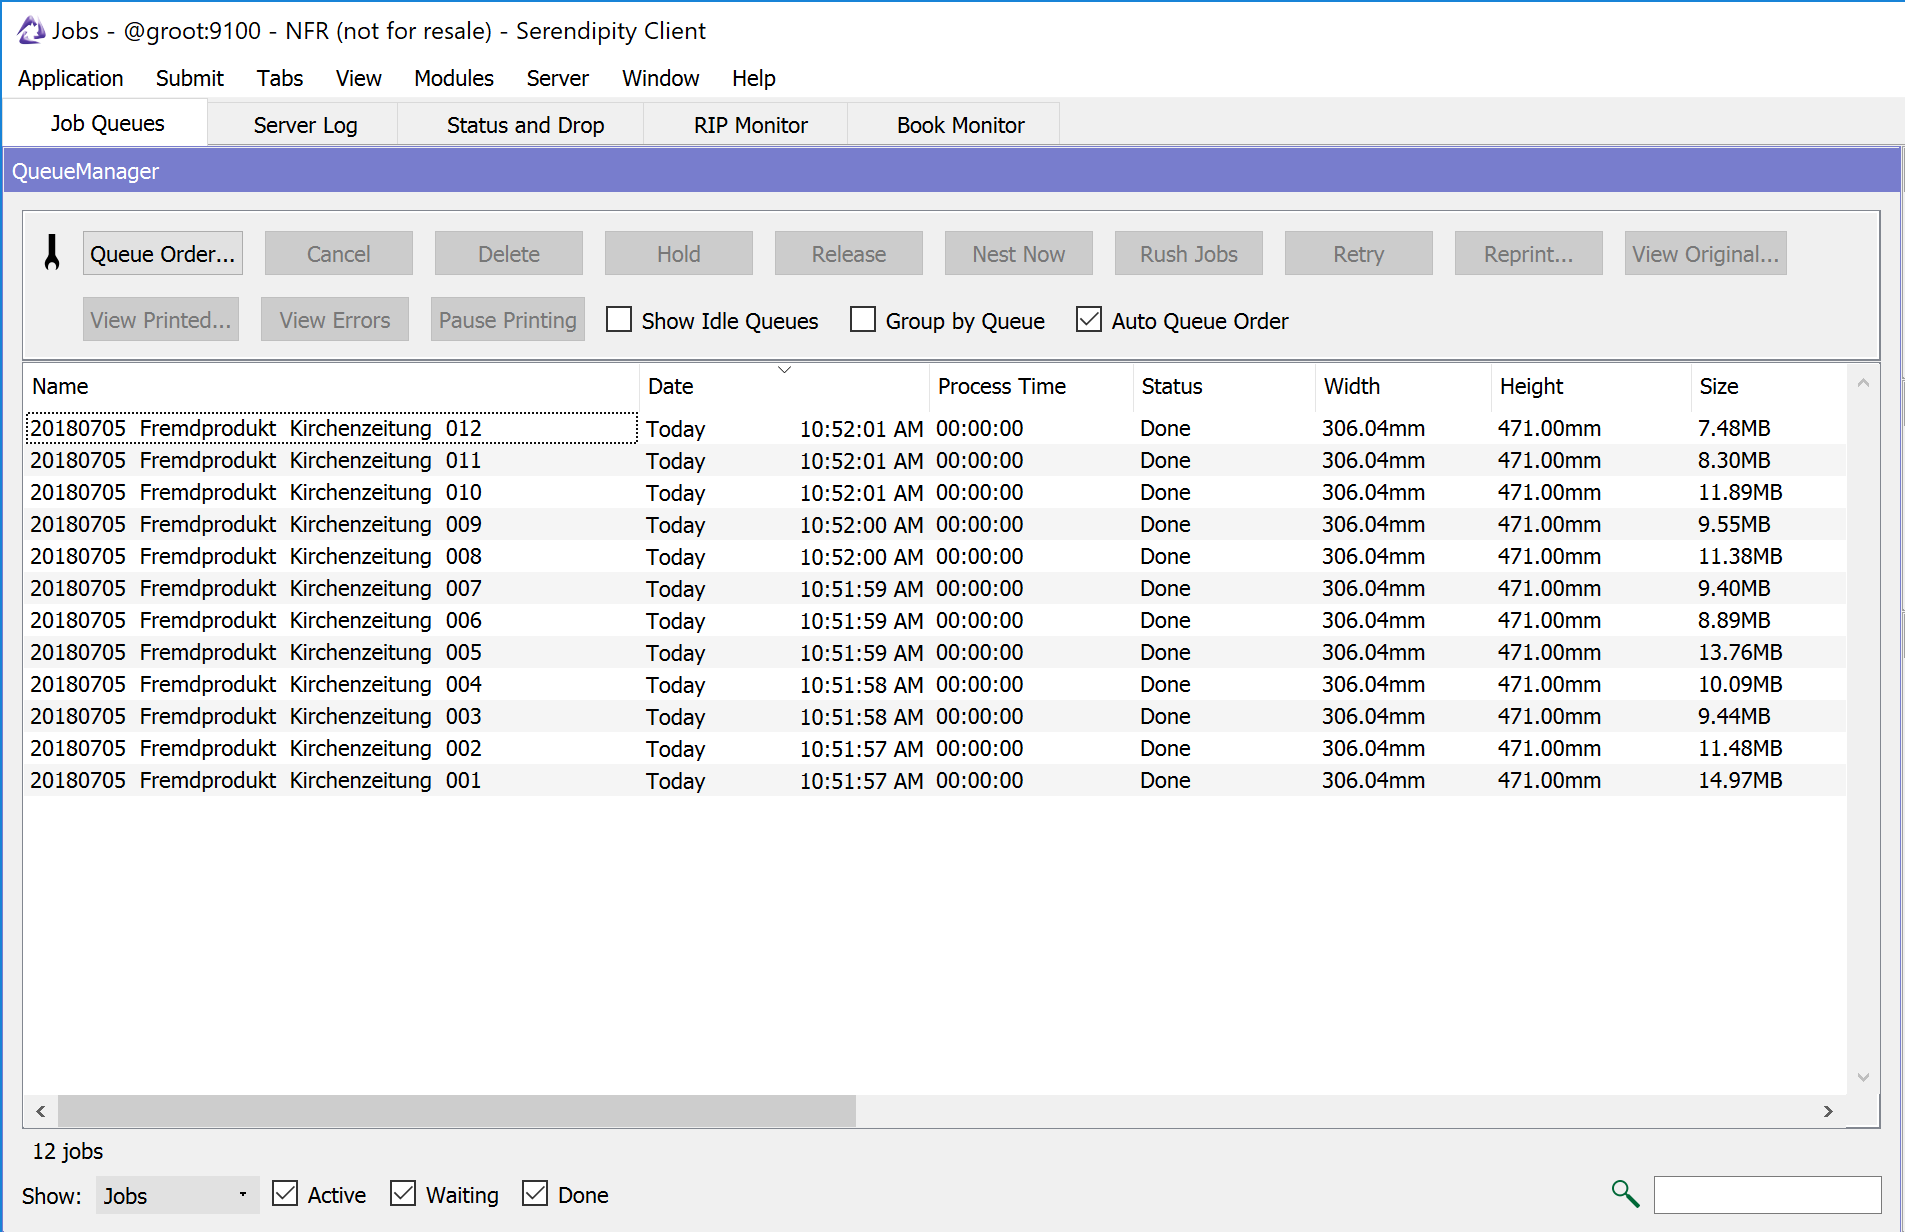The height and width of the screenshot is (1232, 1905).
Task: Click the Serendipity Client app logo
Action: [31, 31]
